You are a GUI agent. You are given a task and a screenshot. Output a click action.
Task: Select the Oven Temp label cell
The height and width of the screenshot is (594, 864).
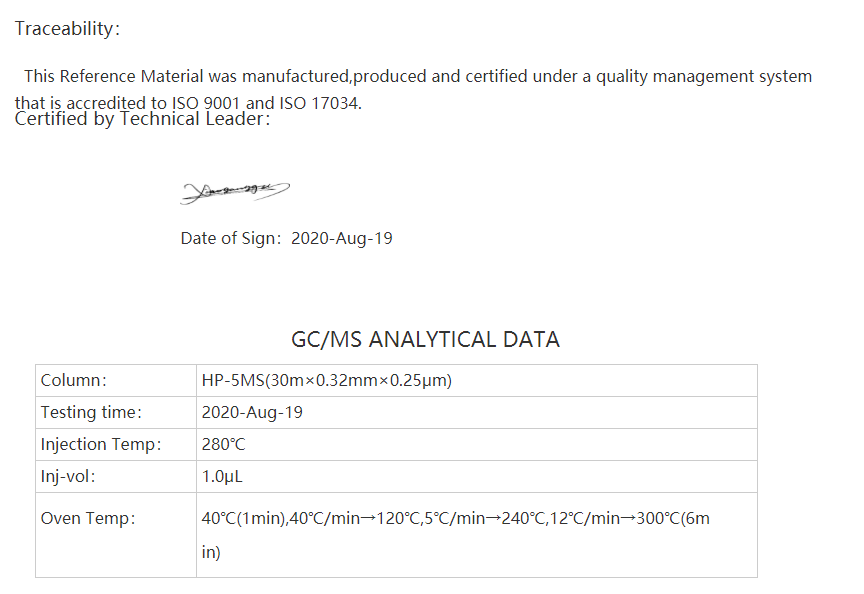116,535
